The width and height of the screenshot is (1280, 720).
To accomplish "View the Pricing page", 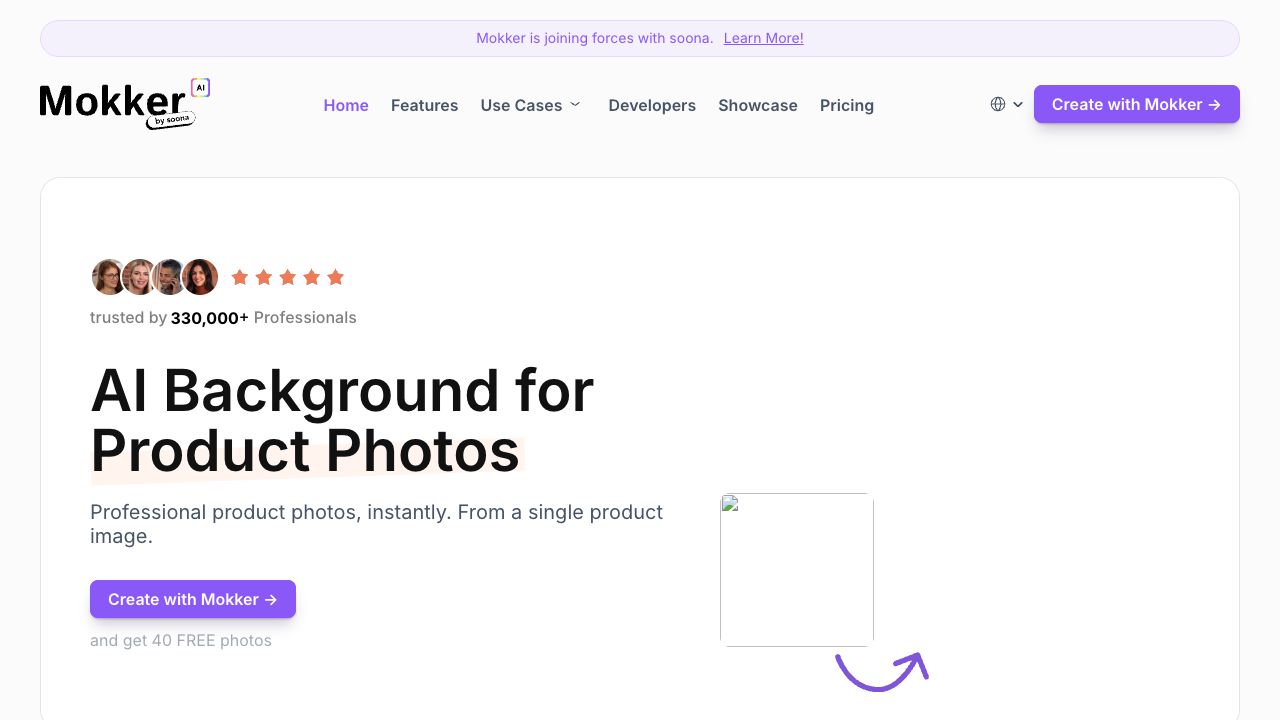I will click(846, 105).
